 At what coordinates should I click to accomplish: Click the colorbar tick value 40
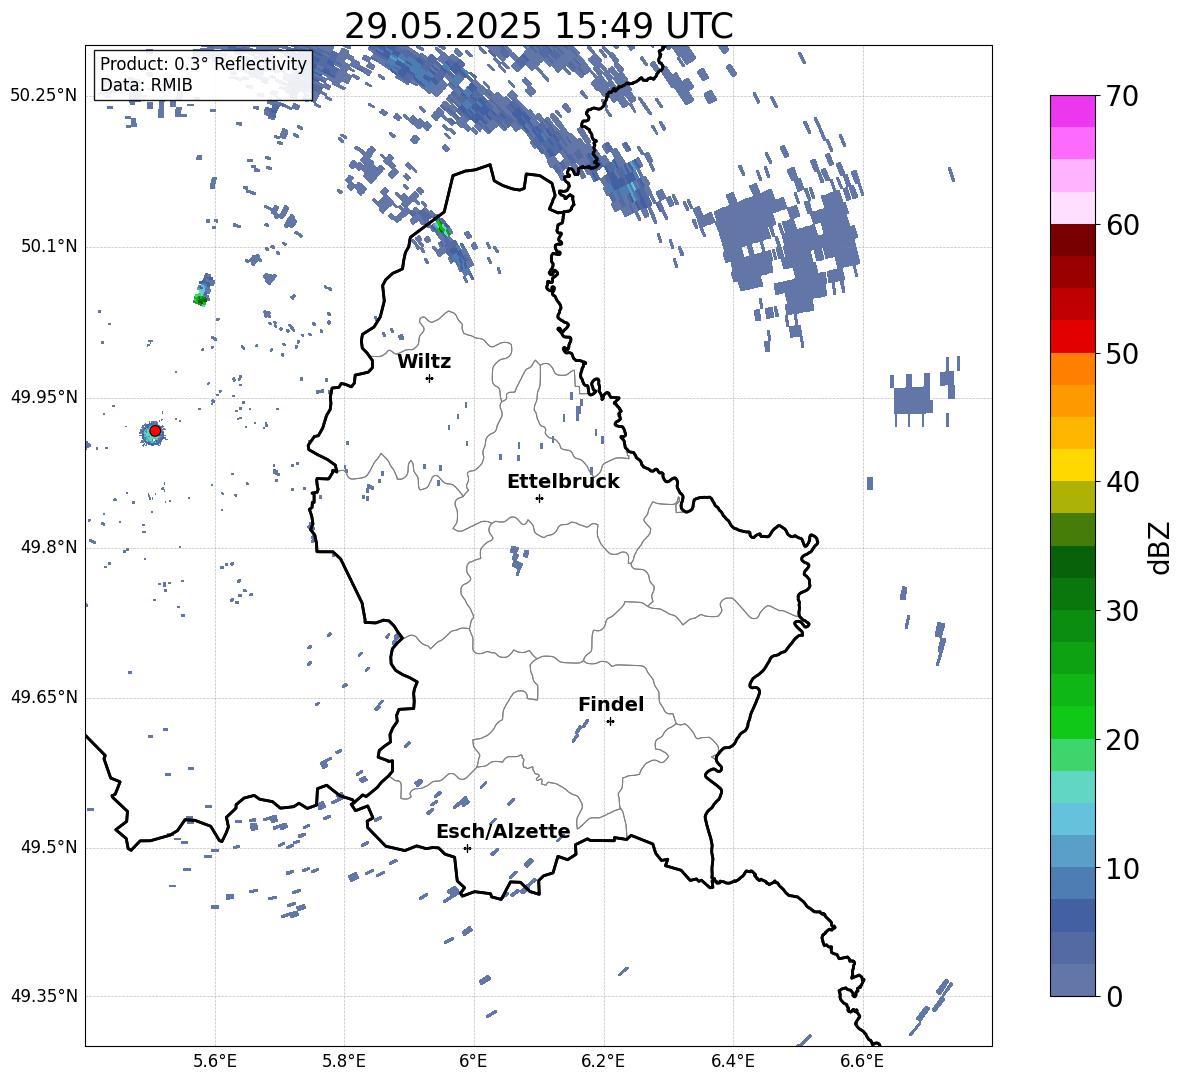tap(1122, 482)
